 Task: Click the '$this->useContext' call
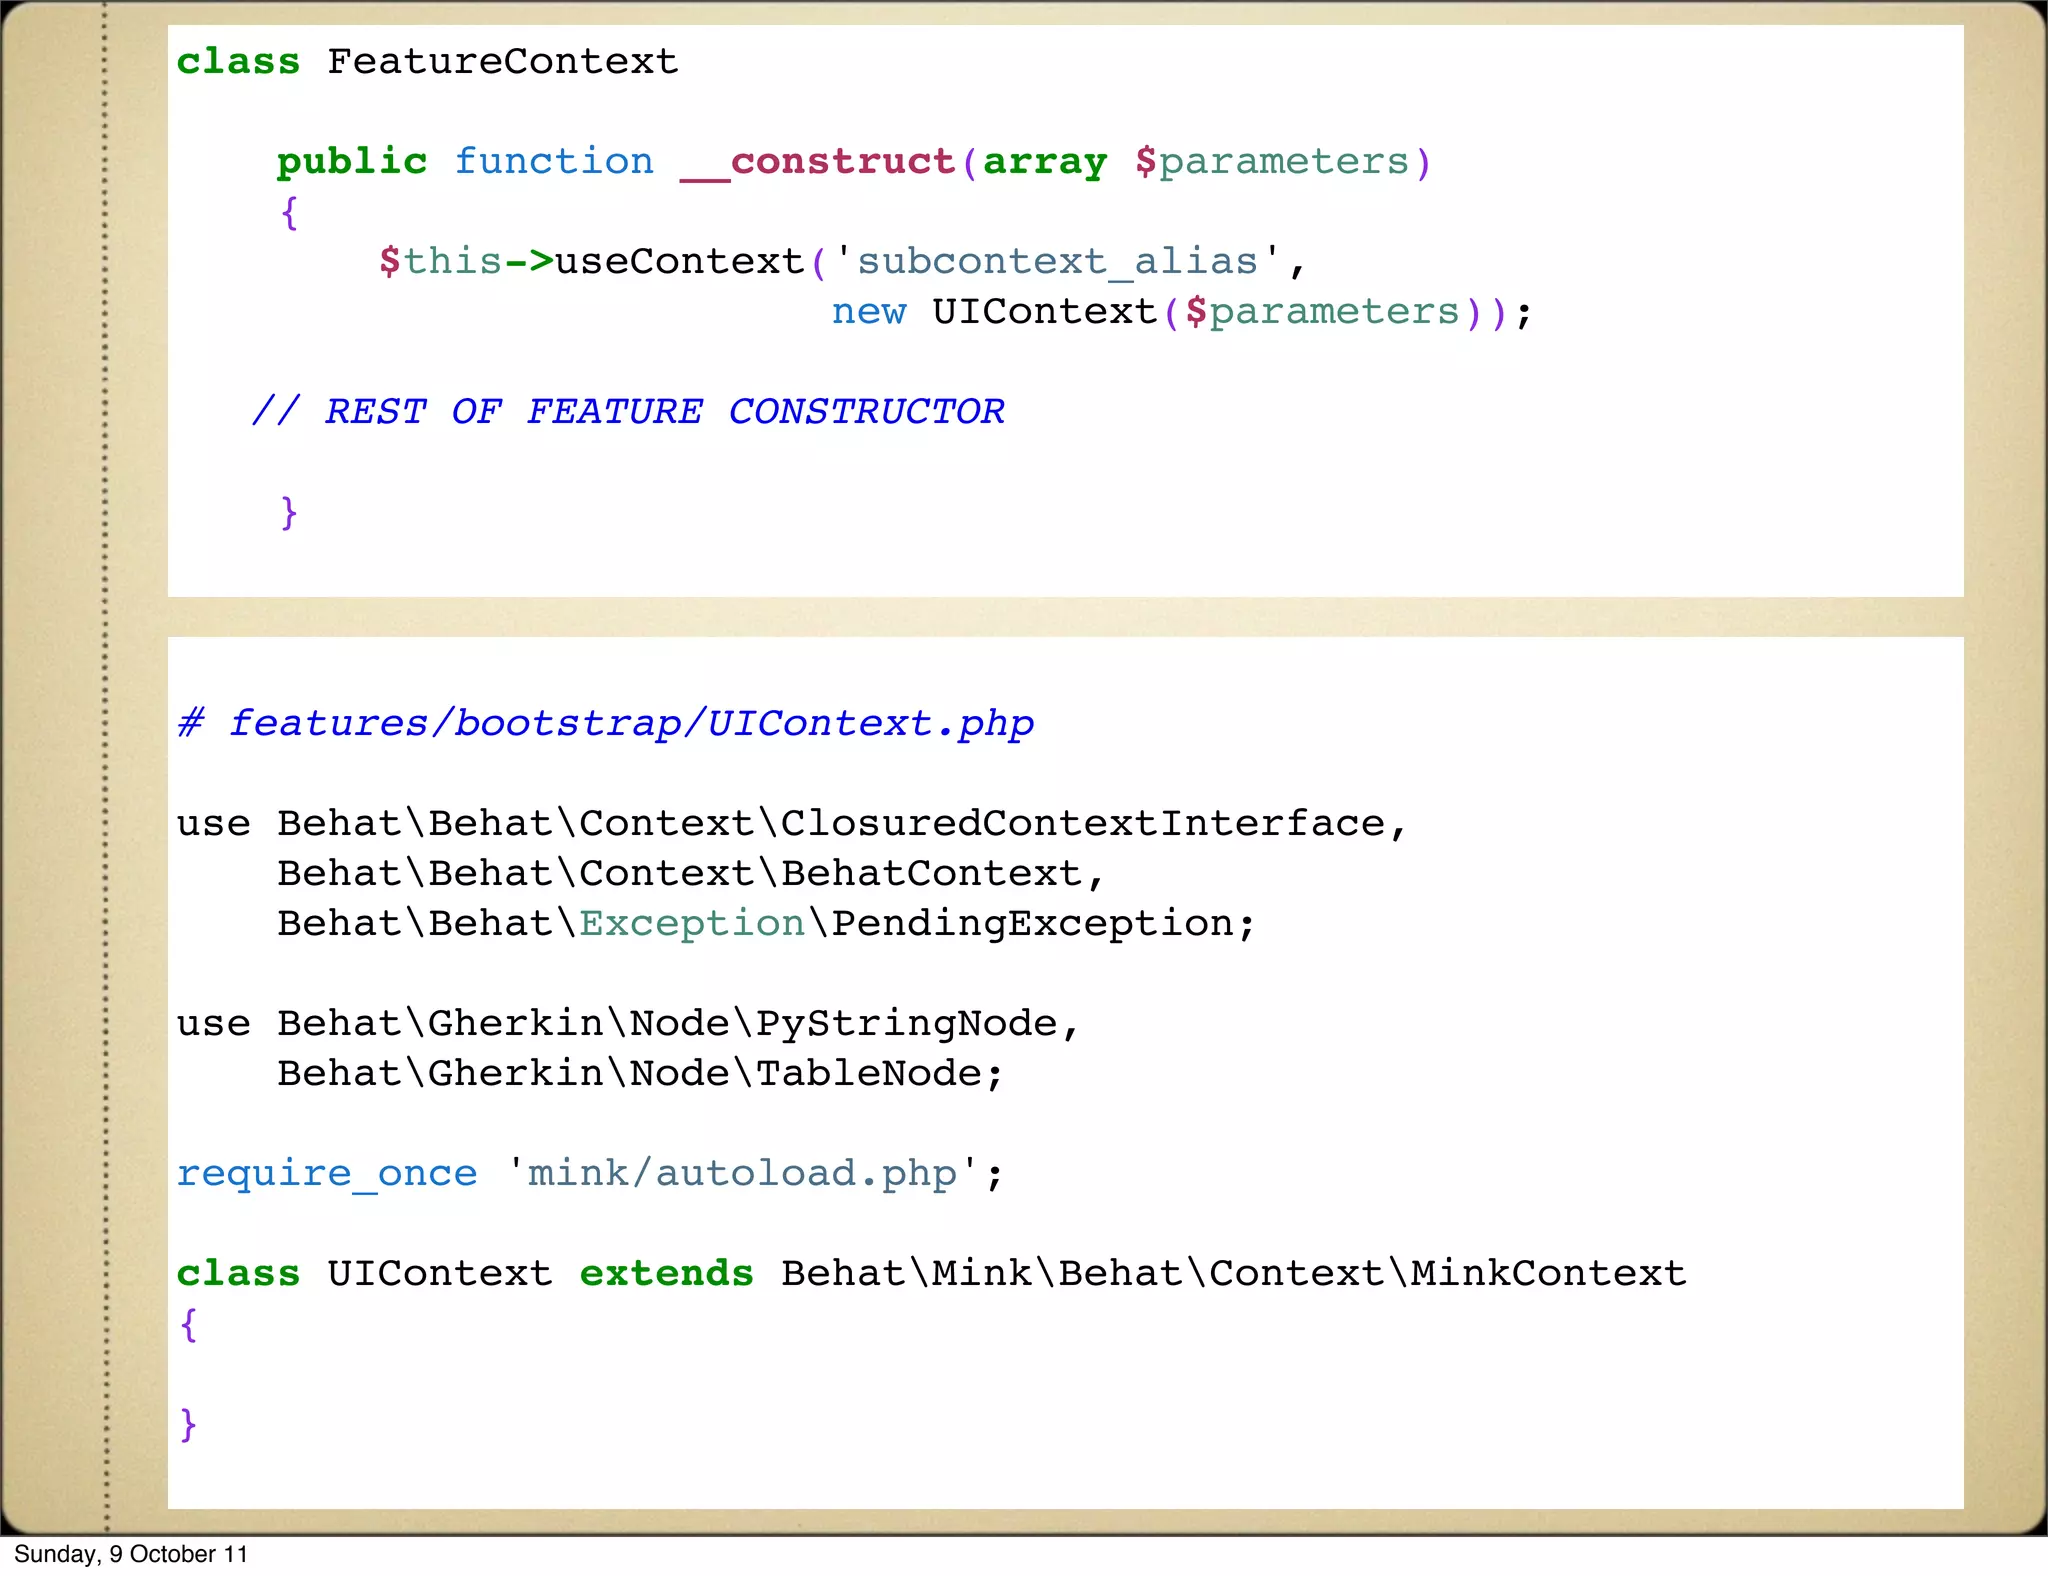point(592,262)
